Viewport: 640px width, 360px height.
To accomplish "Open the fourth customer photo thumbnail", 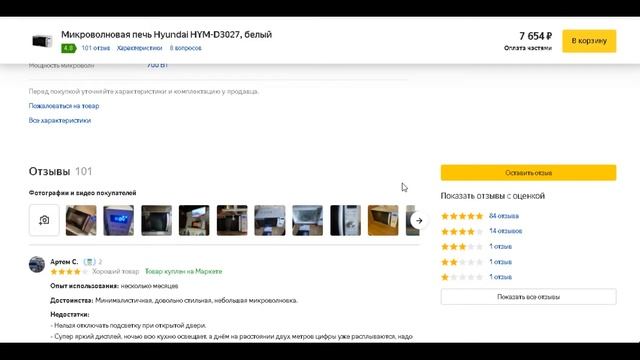I will 194,220.
